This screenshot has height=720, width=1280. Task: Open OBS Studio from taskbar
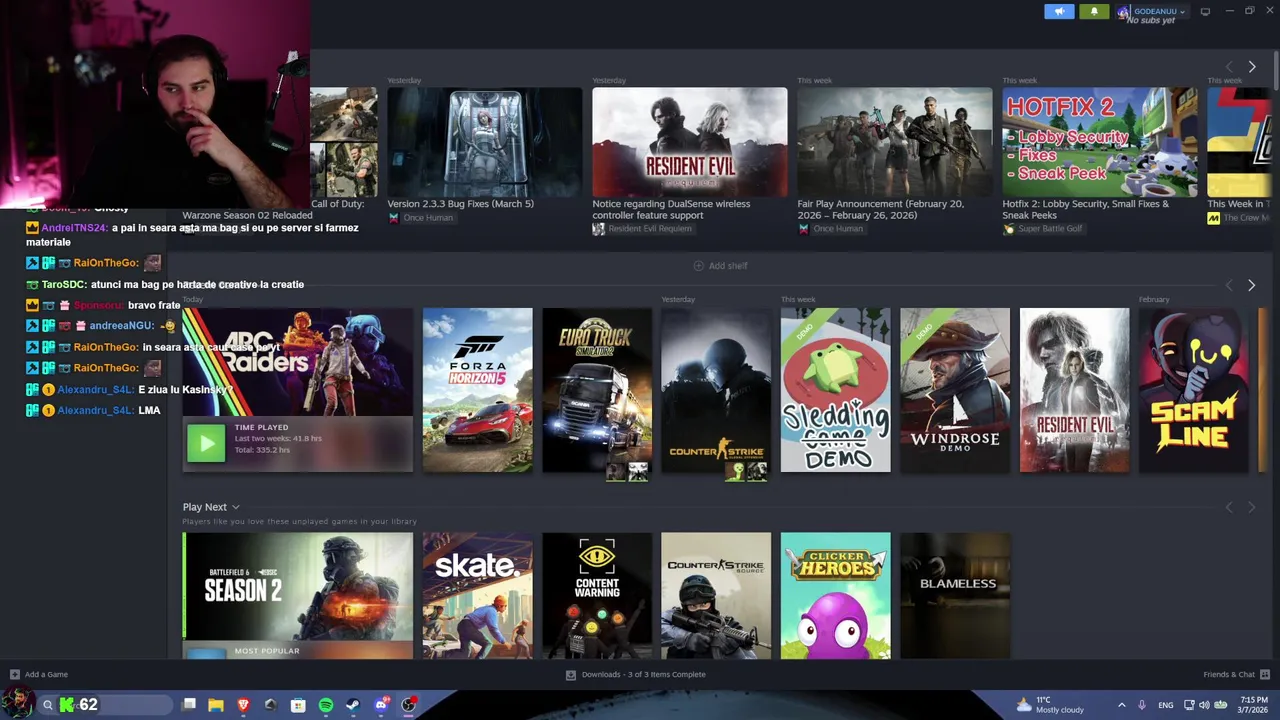pyautogui.click(x=408, y=705)
